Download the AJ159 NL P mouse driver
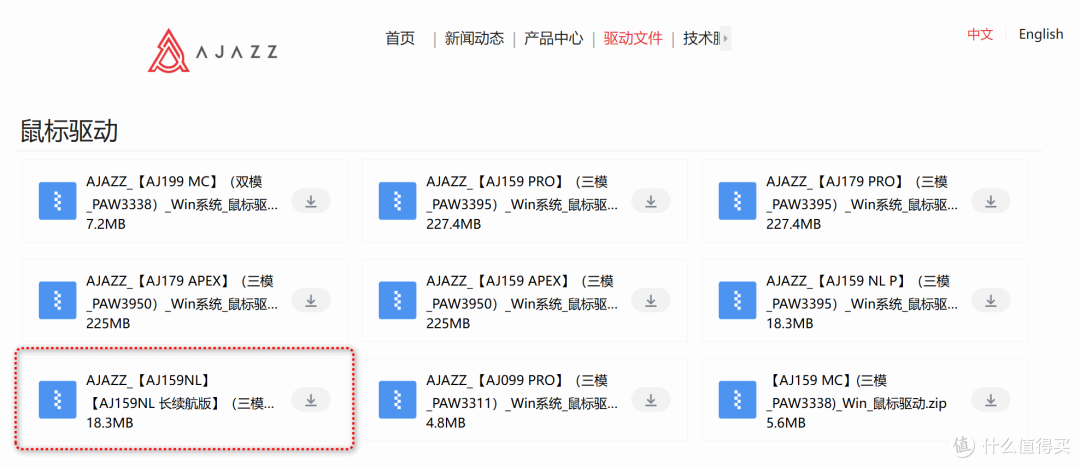This screenshot has height=468, width=1080. coord(990,301)
